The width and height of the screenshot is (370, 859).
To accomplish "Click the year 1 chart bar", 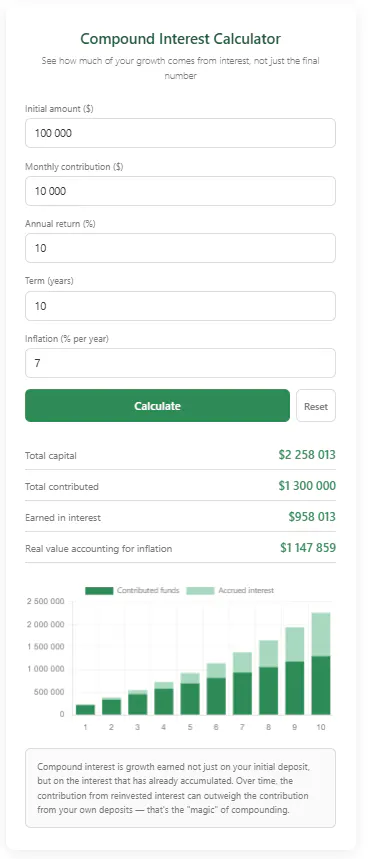I will click(x=85, y=709).
